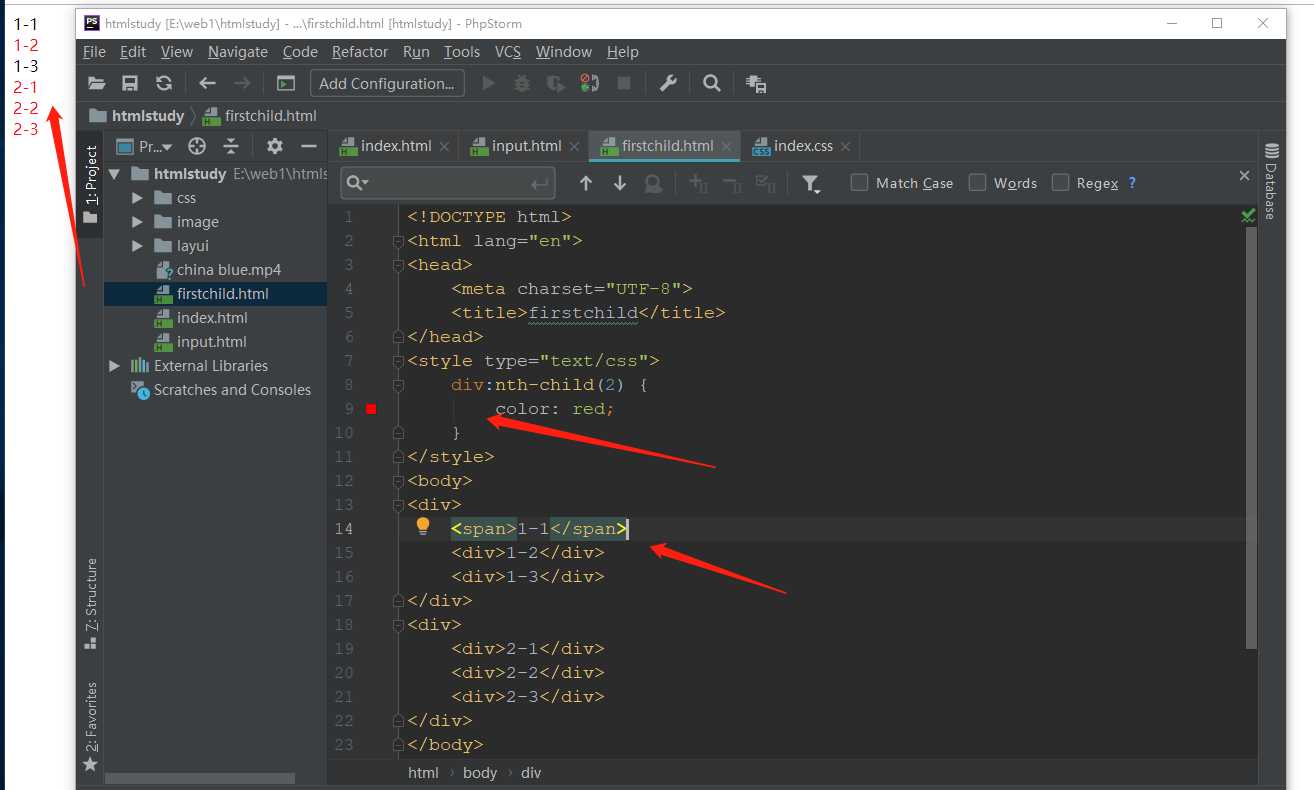
Task: Open the search help question mark
Action: click(x=1132, y=183)
